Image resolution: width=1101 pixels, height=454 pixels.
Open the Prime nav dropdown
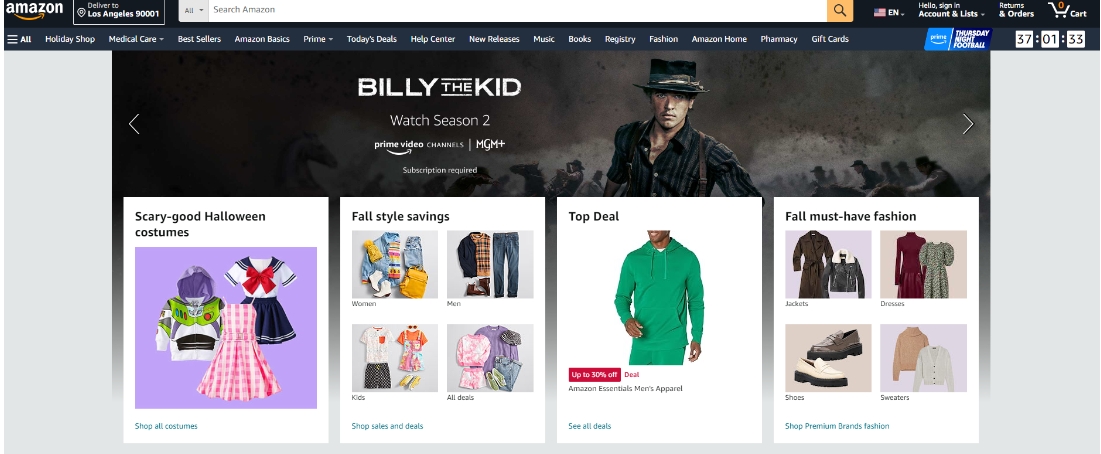click(318, 39)
